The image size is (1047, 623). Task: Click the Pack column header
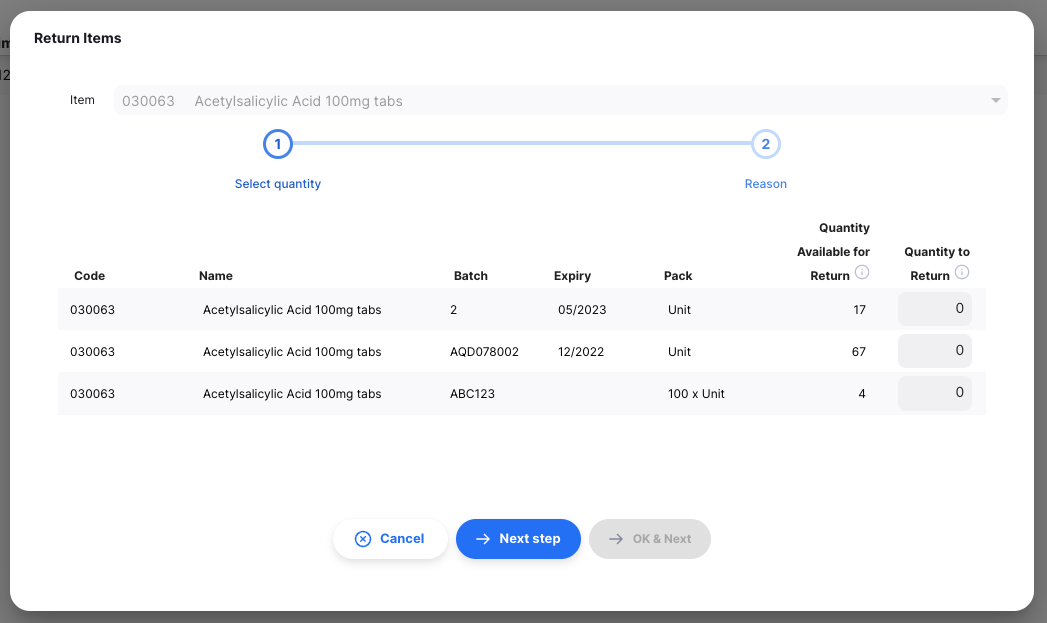pyautogui.click(x=677, y=276)
